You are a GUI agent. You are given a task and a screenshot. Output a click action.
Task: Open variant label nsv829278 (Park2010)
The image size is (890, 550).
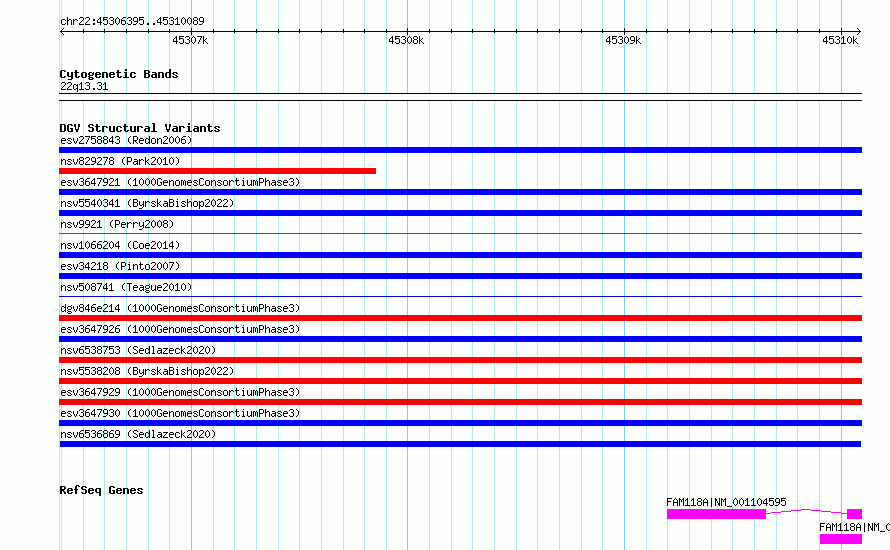(120, 161)
